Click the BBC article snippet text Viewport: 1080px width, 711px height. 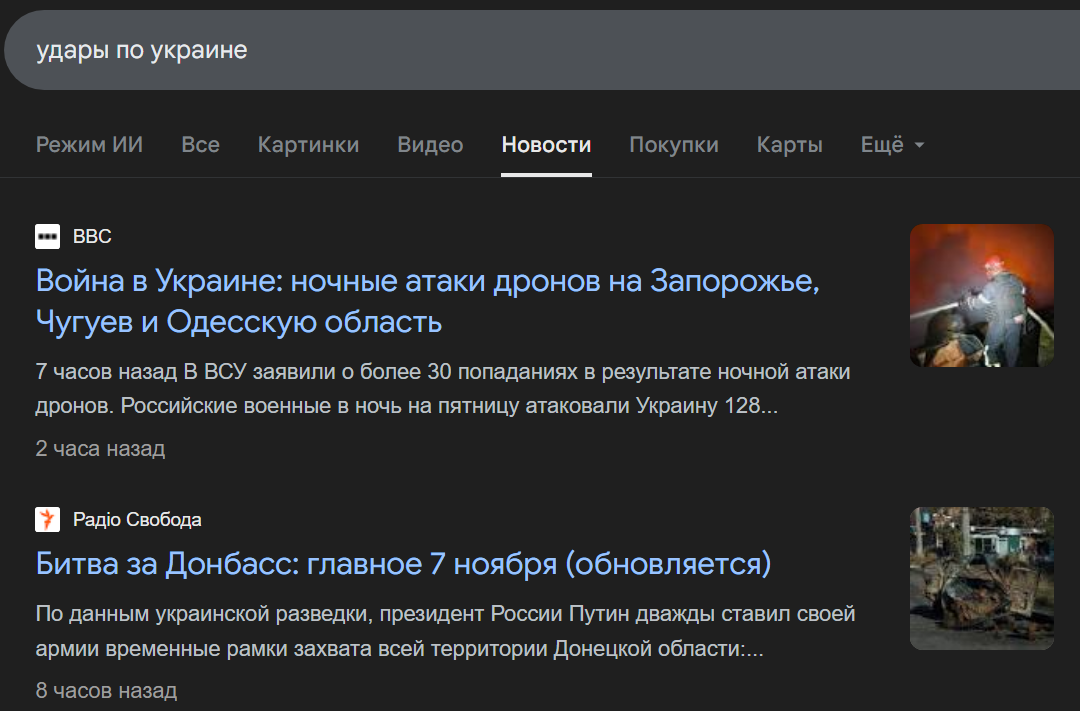click(x=442, y=390)
